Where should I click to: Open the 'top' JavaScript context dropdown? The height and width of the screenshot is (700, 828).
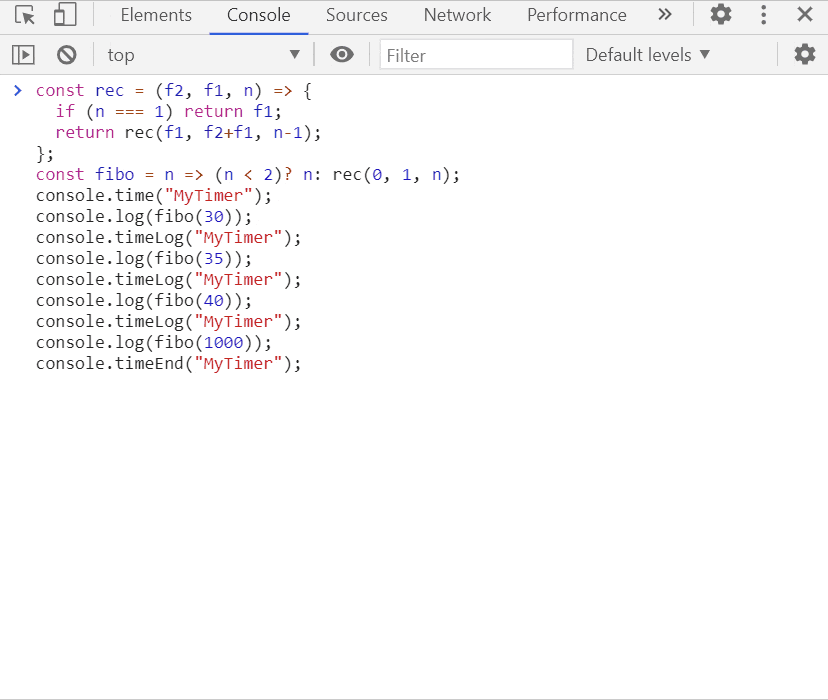(x=203, y=55)
